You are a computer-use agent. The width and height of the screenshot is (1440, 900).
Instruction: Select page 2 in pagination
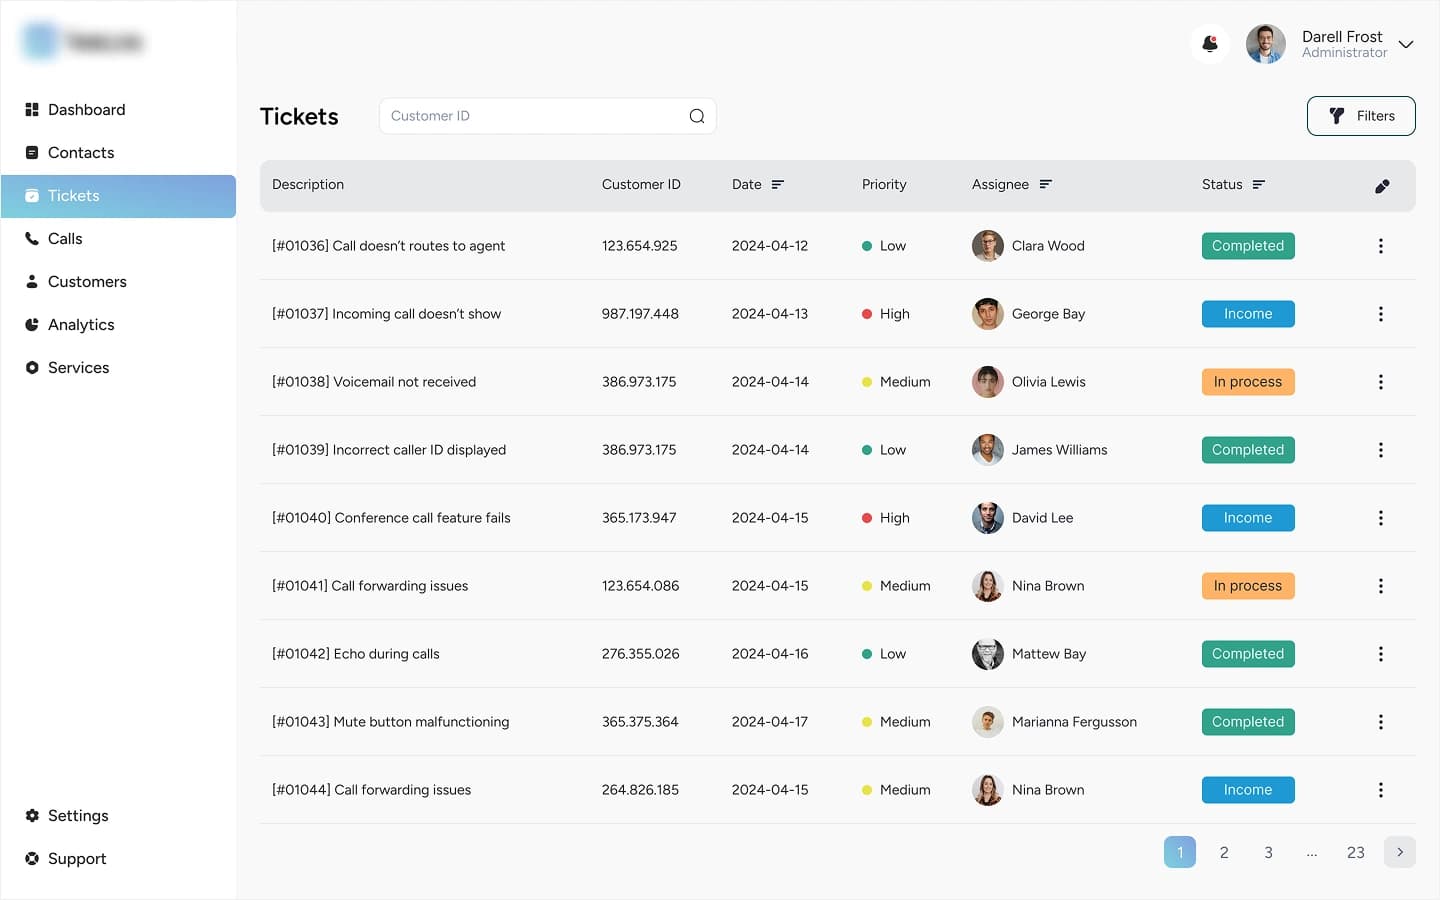tap(1224, 853)
